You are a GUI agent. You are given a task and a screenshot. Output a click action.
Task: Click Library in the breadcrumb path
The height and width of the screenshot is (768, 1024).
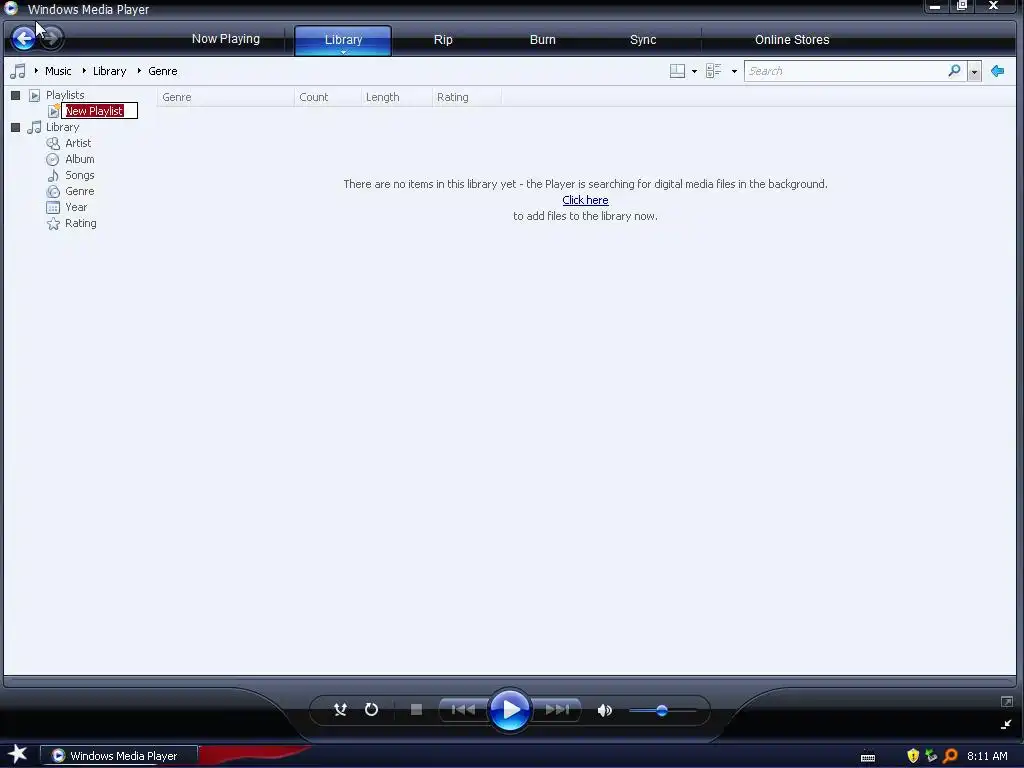109,71
